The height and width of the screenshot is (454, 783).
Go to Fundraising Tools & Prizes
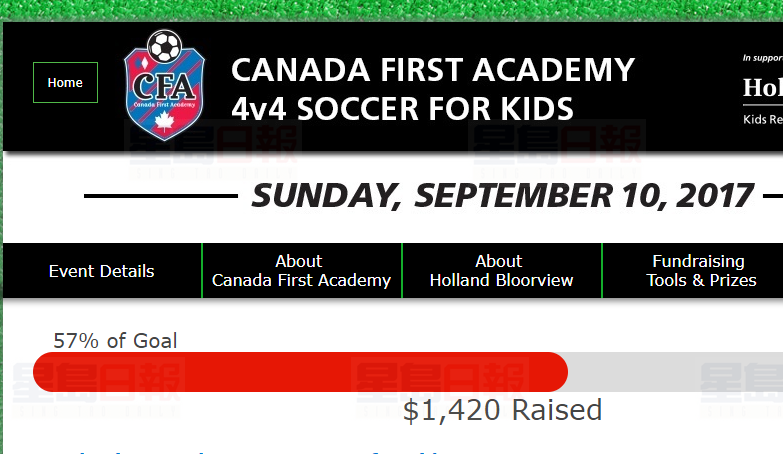tap(700, 271)
